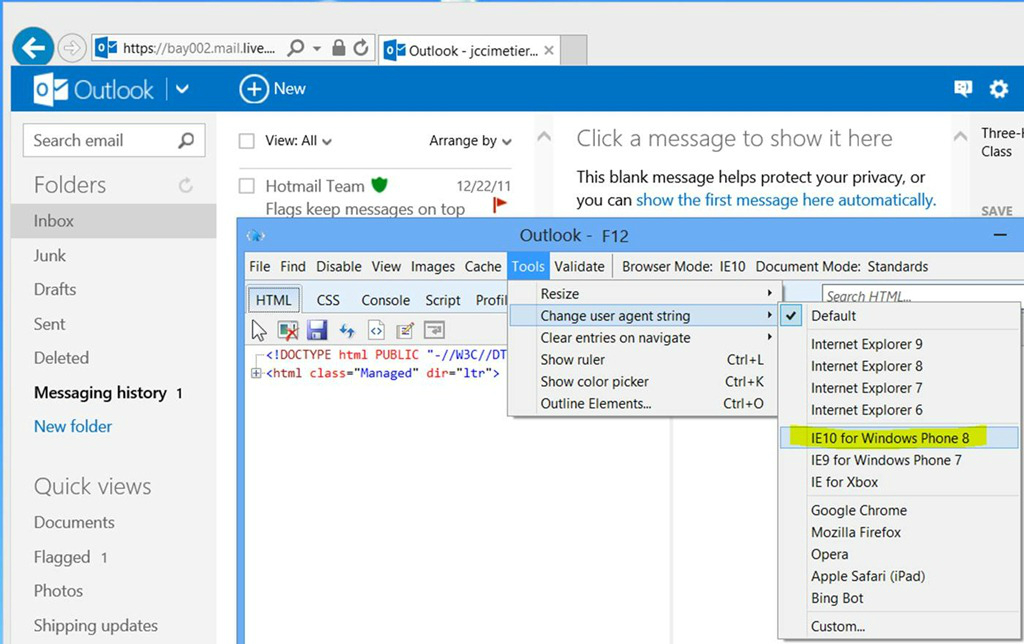Open the Shipping updates quick view
This screenshot has height=644, width=1024.
click(x=95, y=626)
